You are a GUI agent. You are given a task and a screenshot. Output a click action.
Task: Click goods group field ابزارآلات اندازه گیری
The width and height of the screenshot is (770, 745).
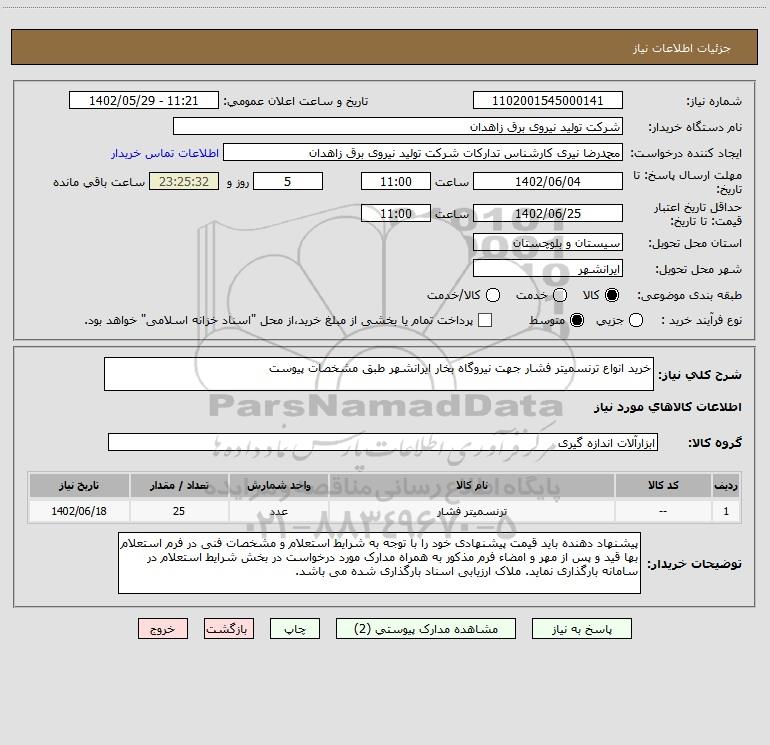[x=383, y=442]
